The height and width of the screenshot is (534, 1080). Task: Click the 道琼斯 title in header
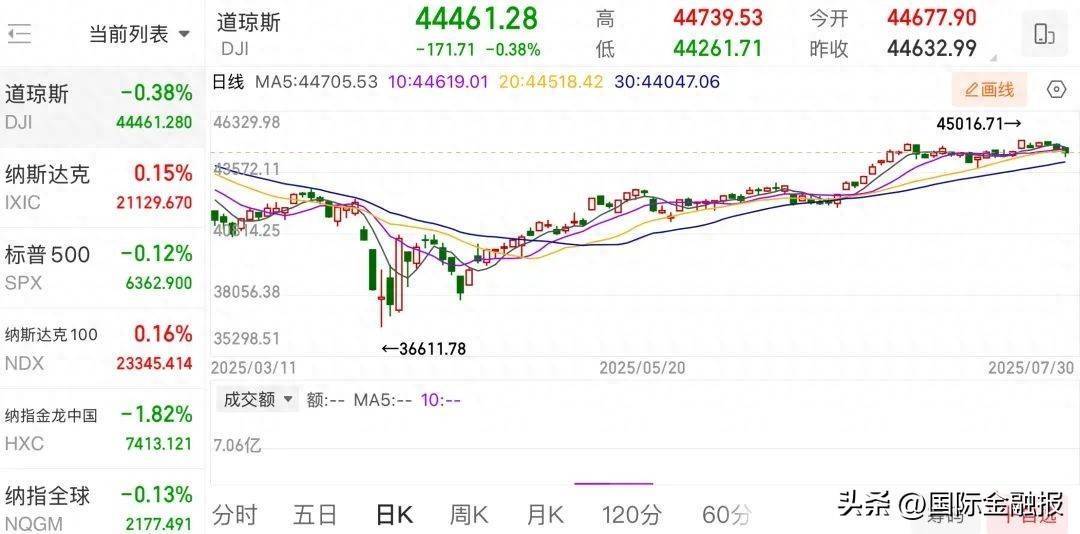tap(249, 22)
